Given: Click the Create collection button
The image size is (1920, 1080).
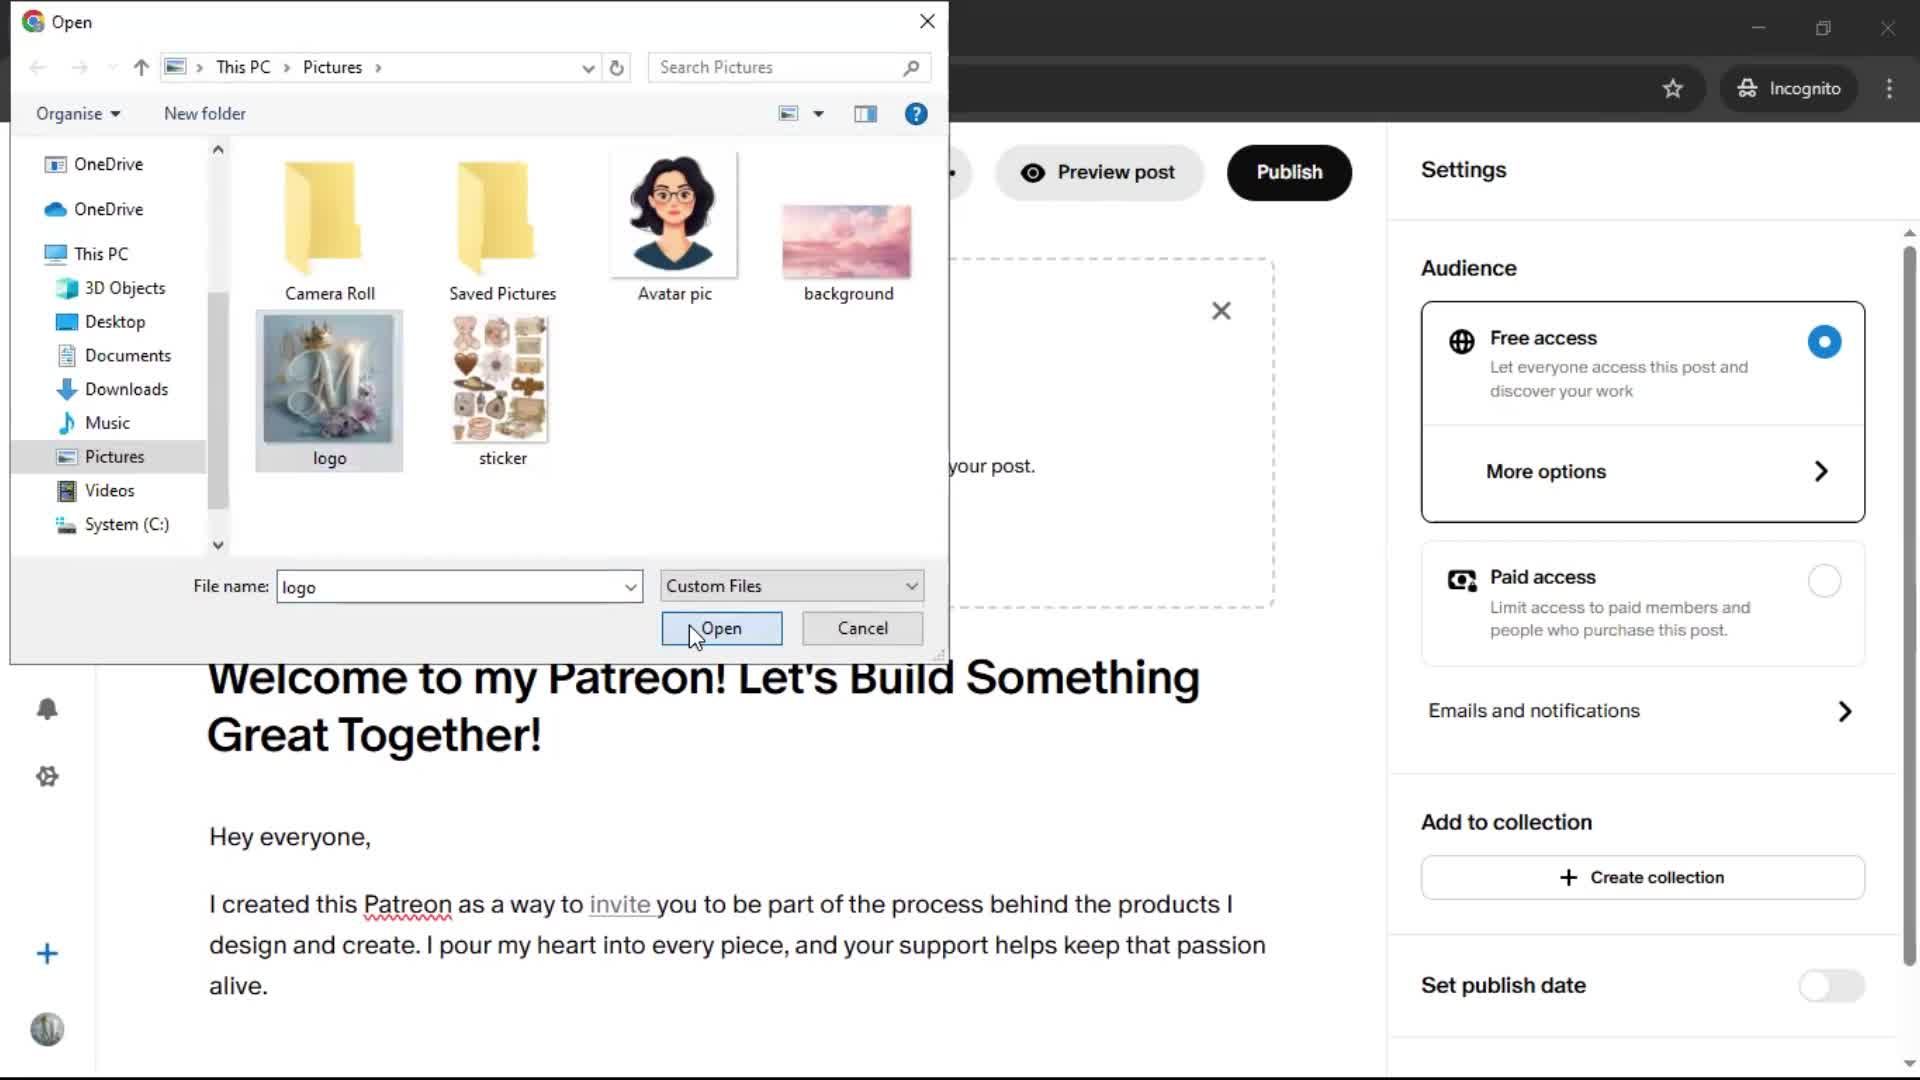Looking at the screenshot, I should pyautogui.click(x=1642, y=878).
